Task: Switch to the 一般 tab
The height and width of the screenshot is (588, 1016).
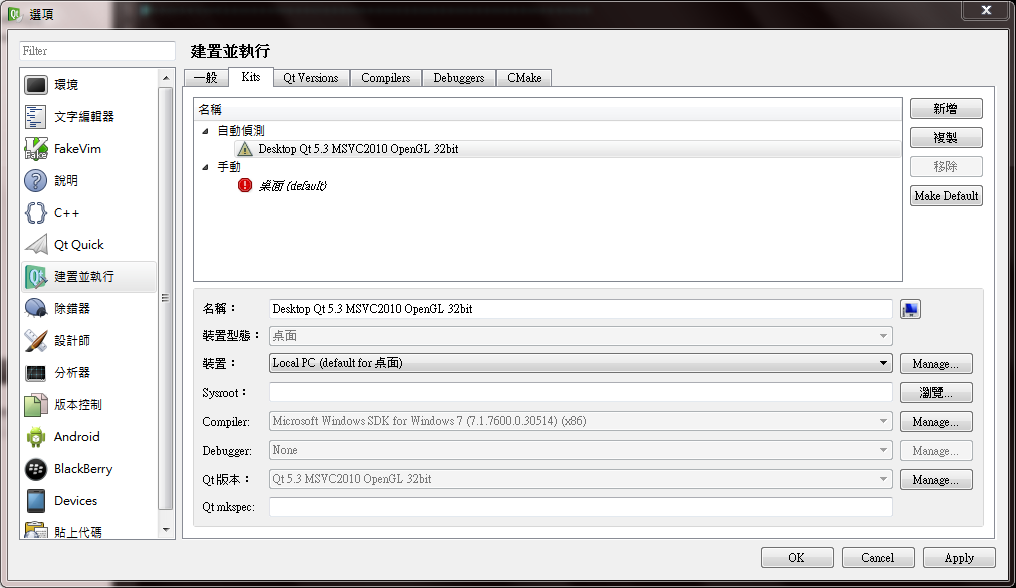Action: (x=206, y=78)
